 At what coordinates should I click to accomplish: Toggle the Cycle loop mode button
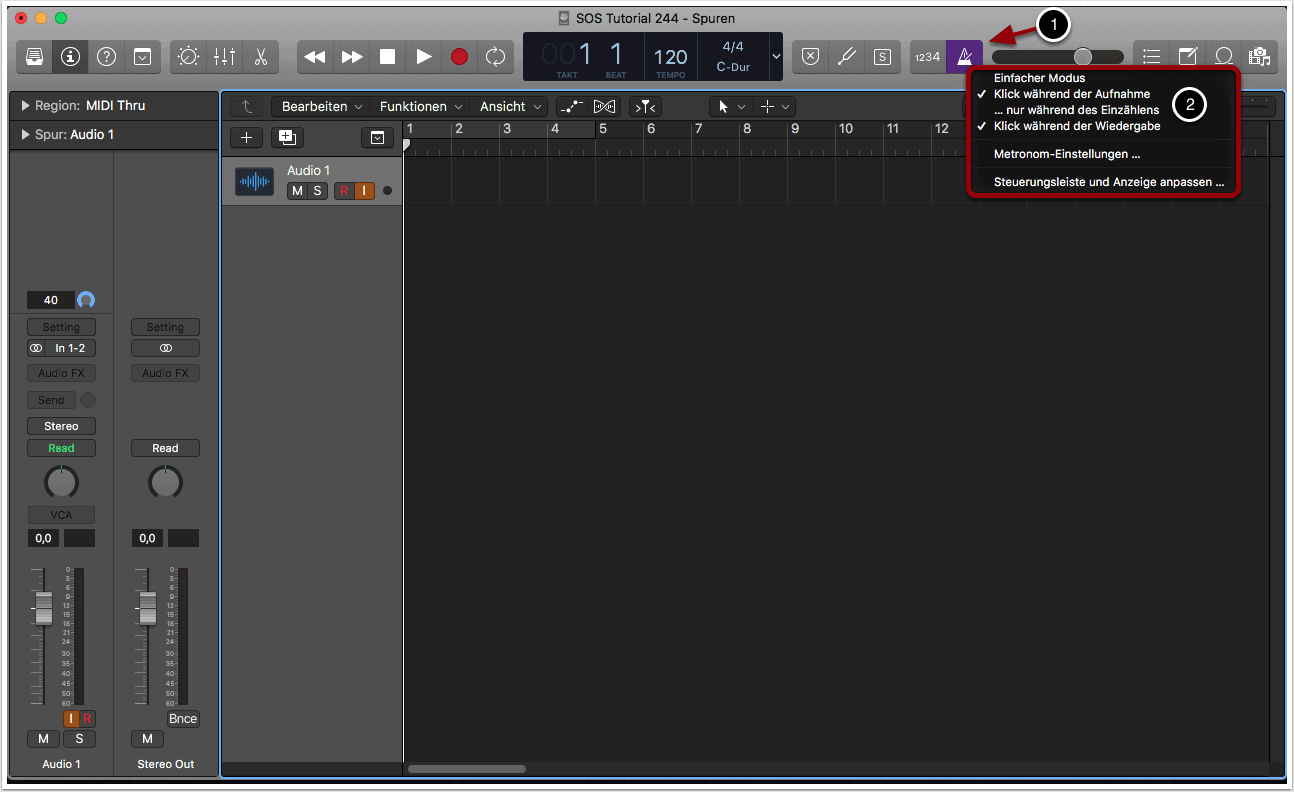click(x=495, y=57)
